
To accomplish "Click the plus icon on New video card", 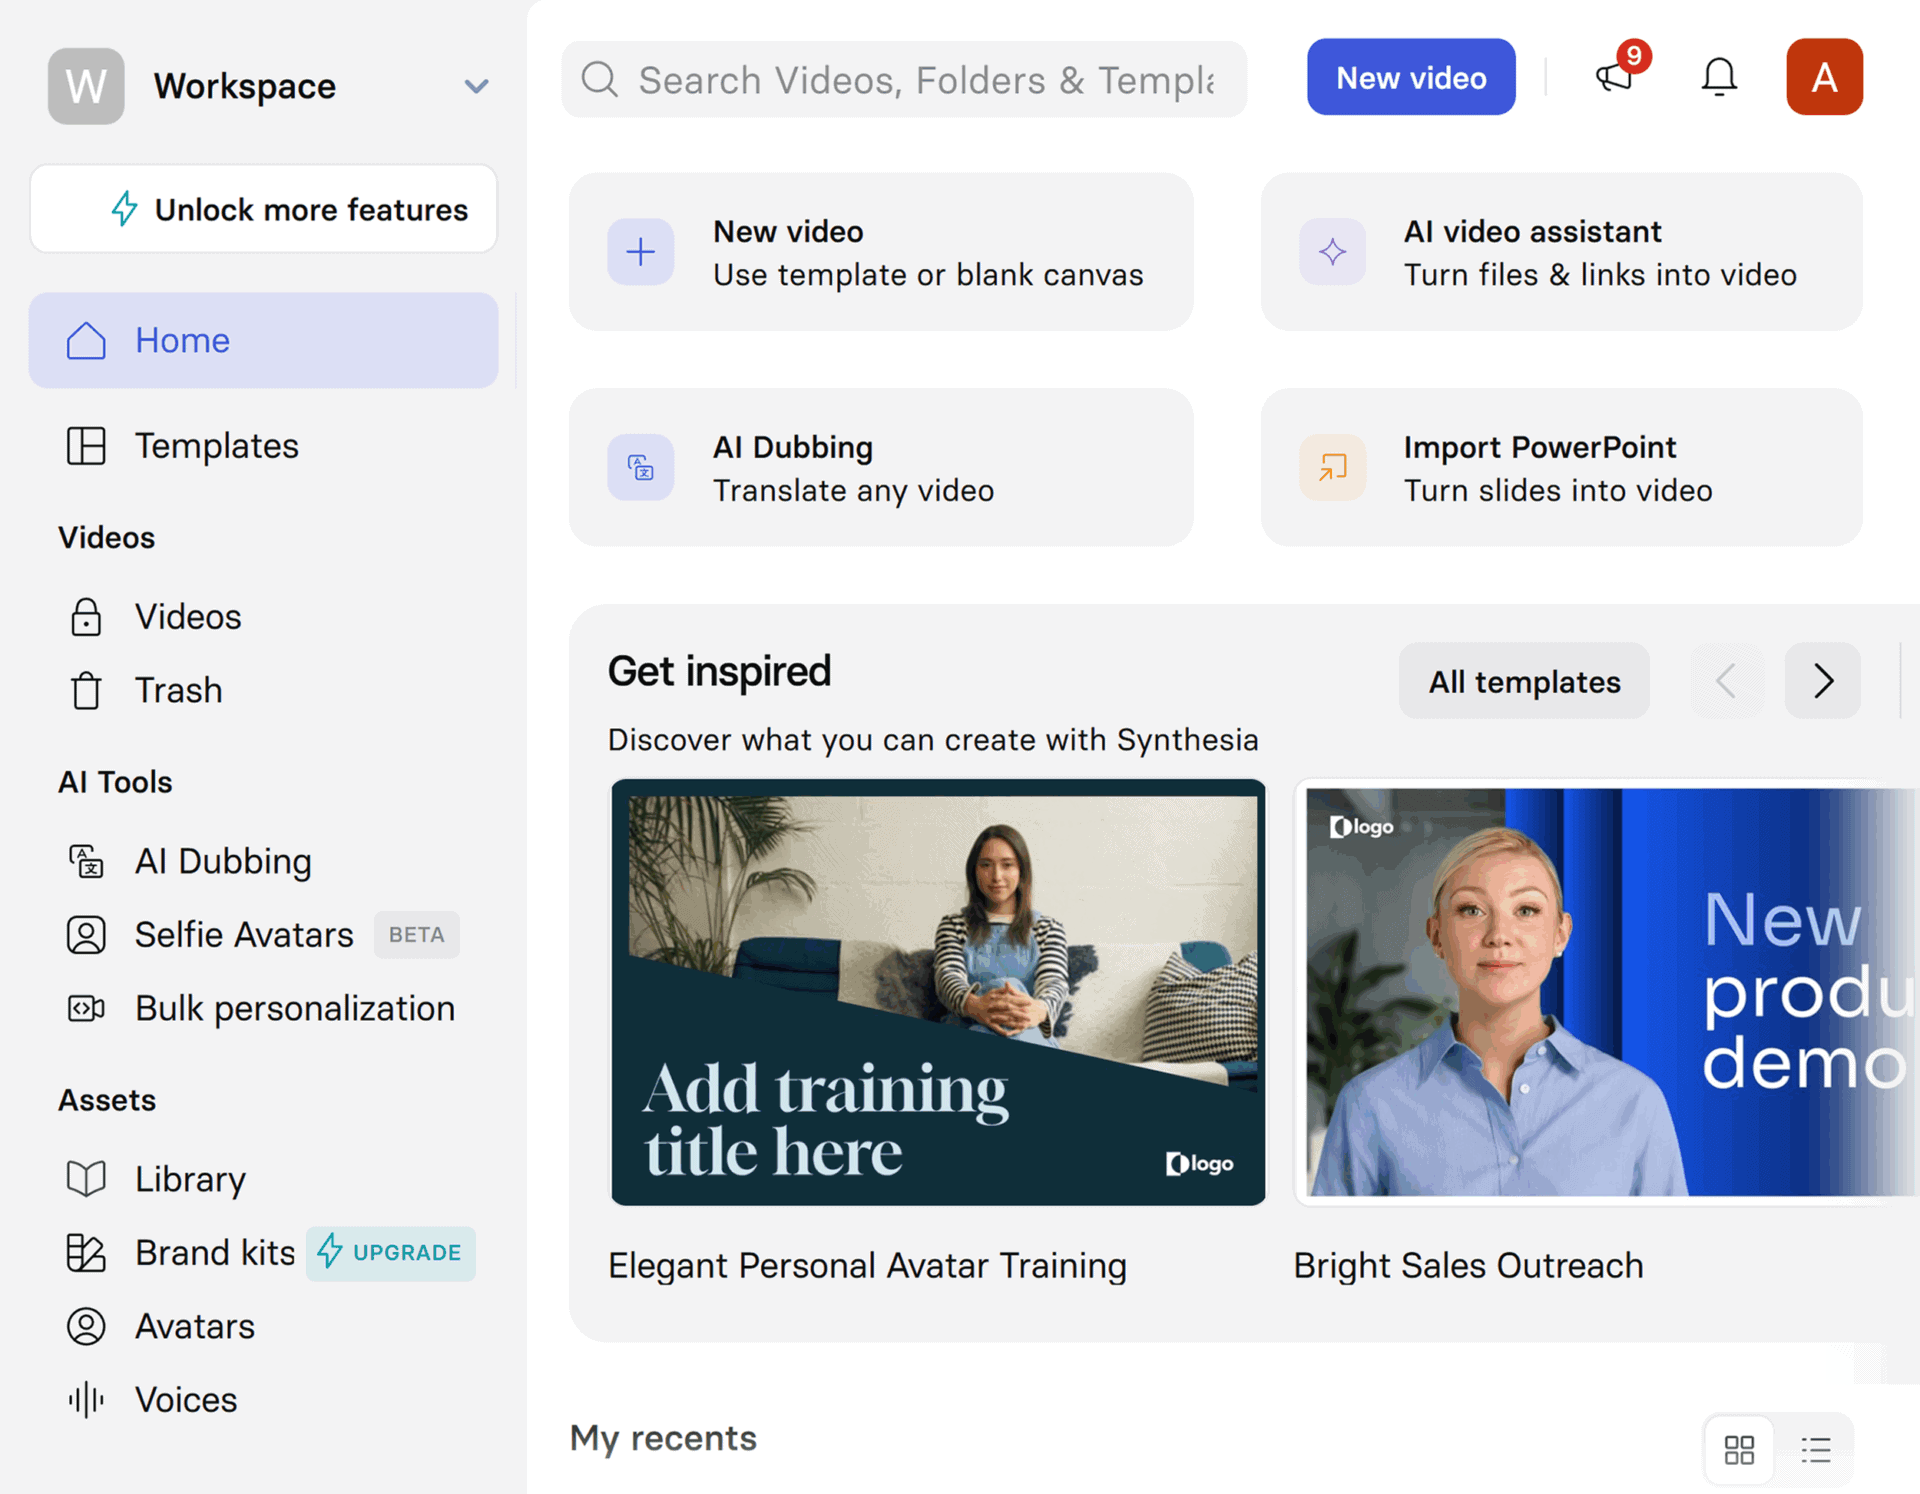I will click(x=640, y=251).
